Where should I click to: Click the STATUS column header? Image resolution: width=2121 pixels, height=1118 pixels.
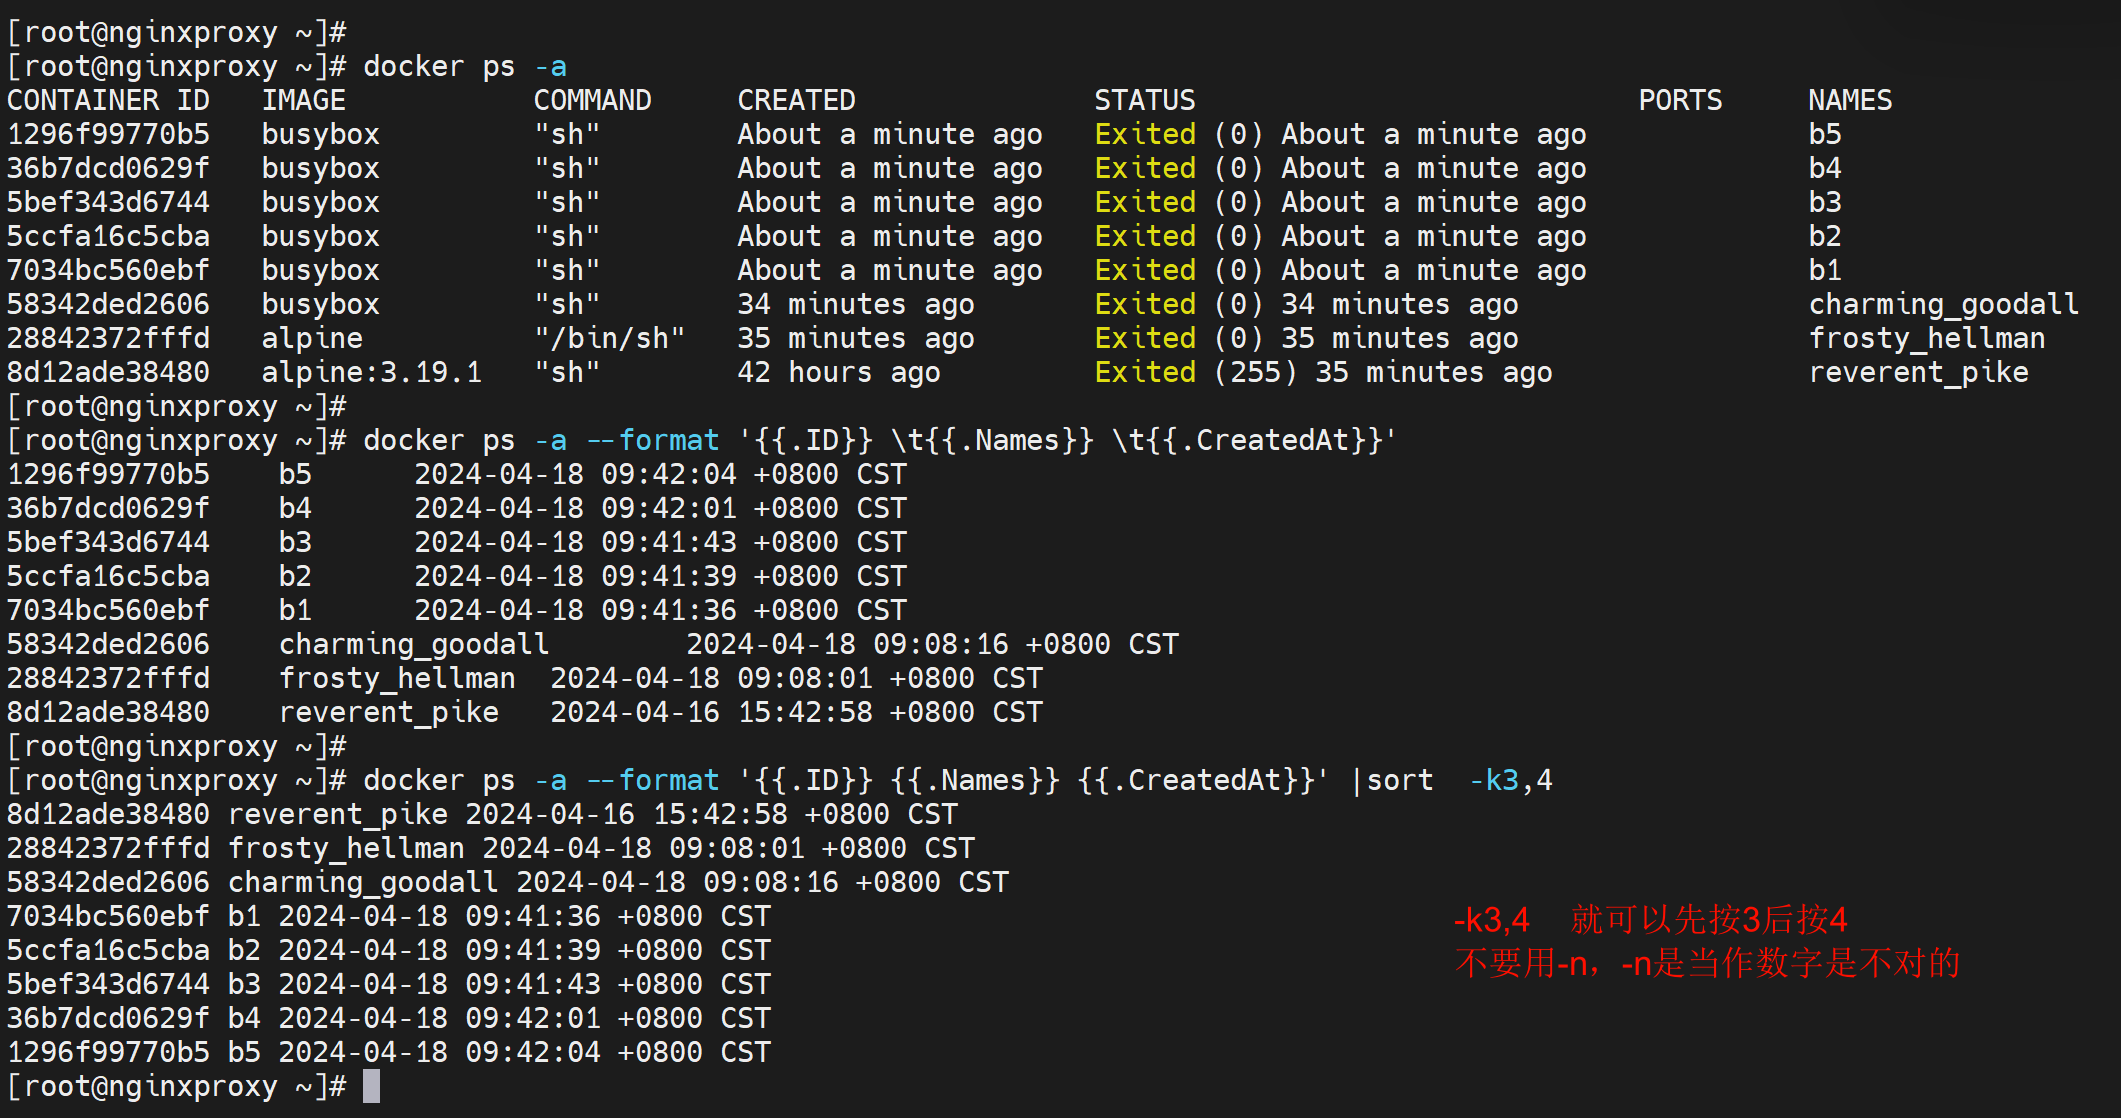1144,100
